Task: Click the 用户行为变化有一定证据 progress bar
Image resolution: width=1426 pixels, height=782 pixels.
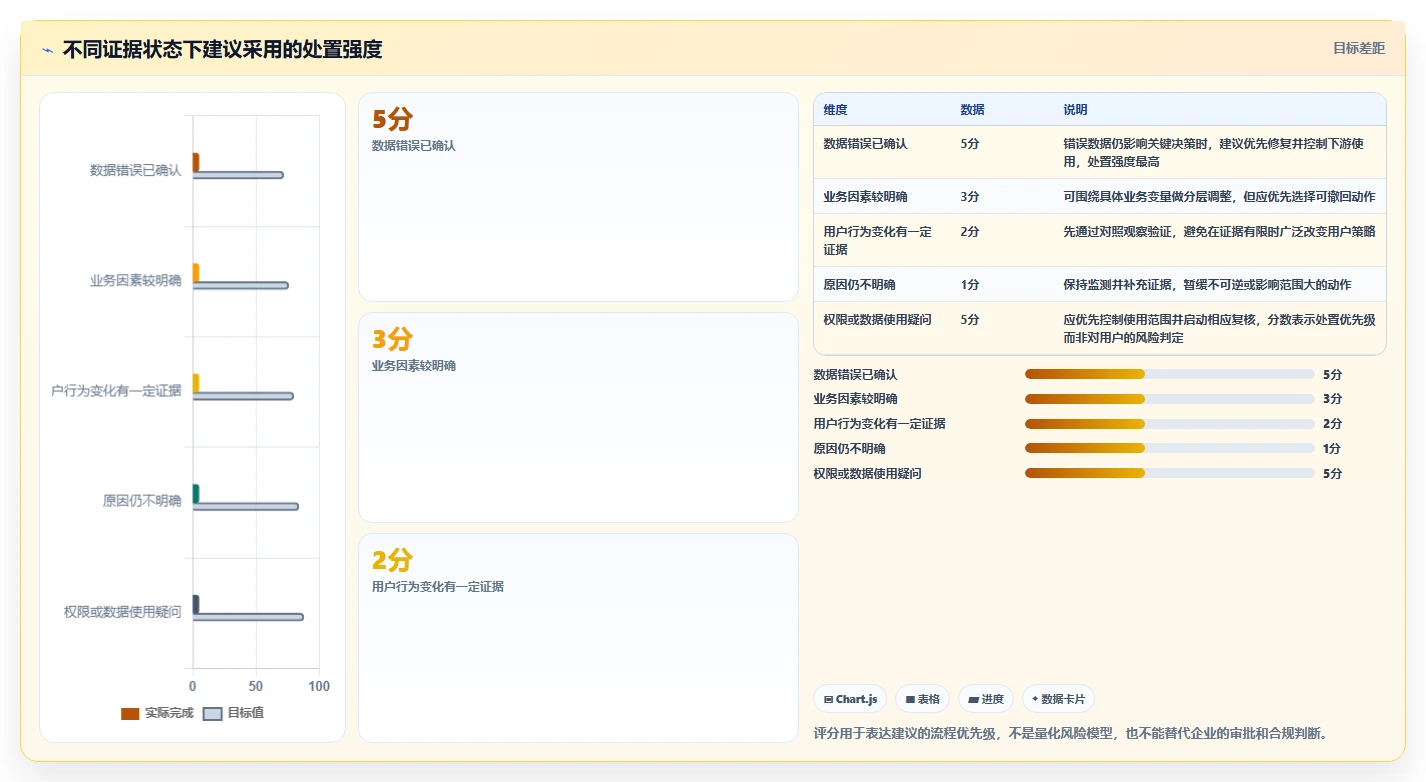Action: (1169, 424)
